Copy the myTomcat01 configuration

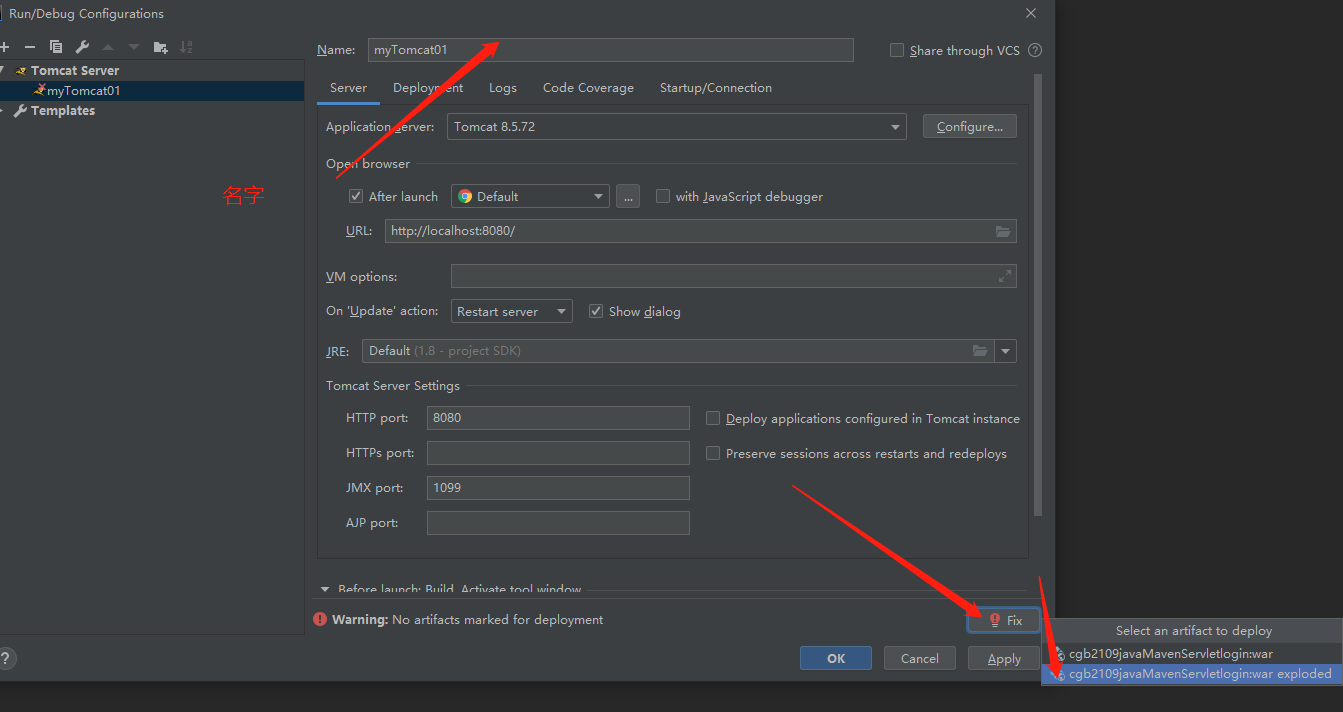coord(55,46)
